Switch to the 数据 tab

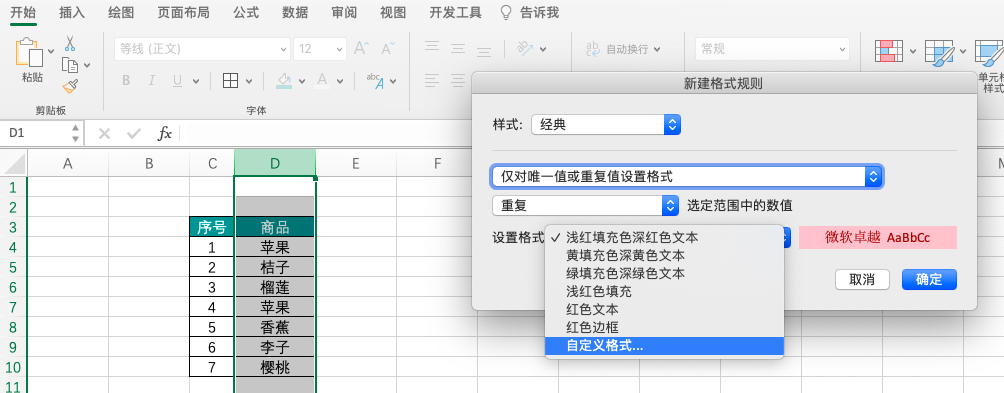tap(295, 12)
